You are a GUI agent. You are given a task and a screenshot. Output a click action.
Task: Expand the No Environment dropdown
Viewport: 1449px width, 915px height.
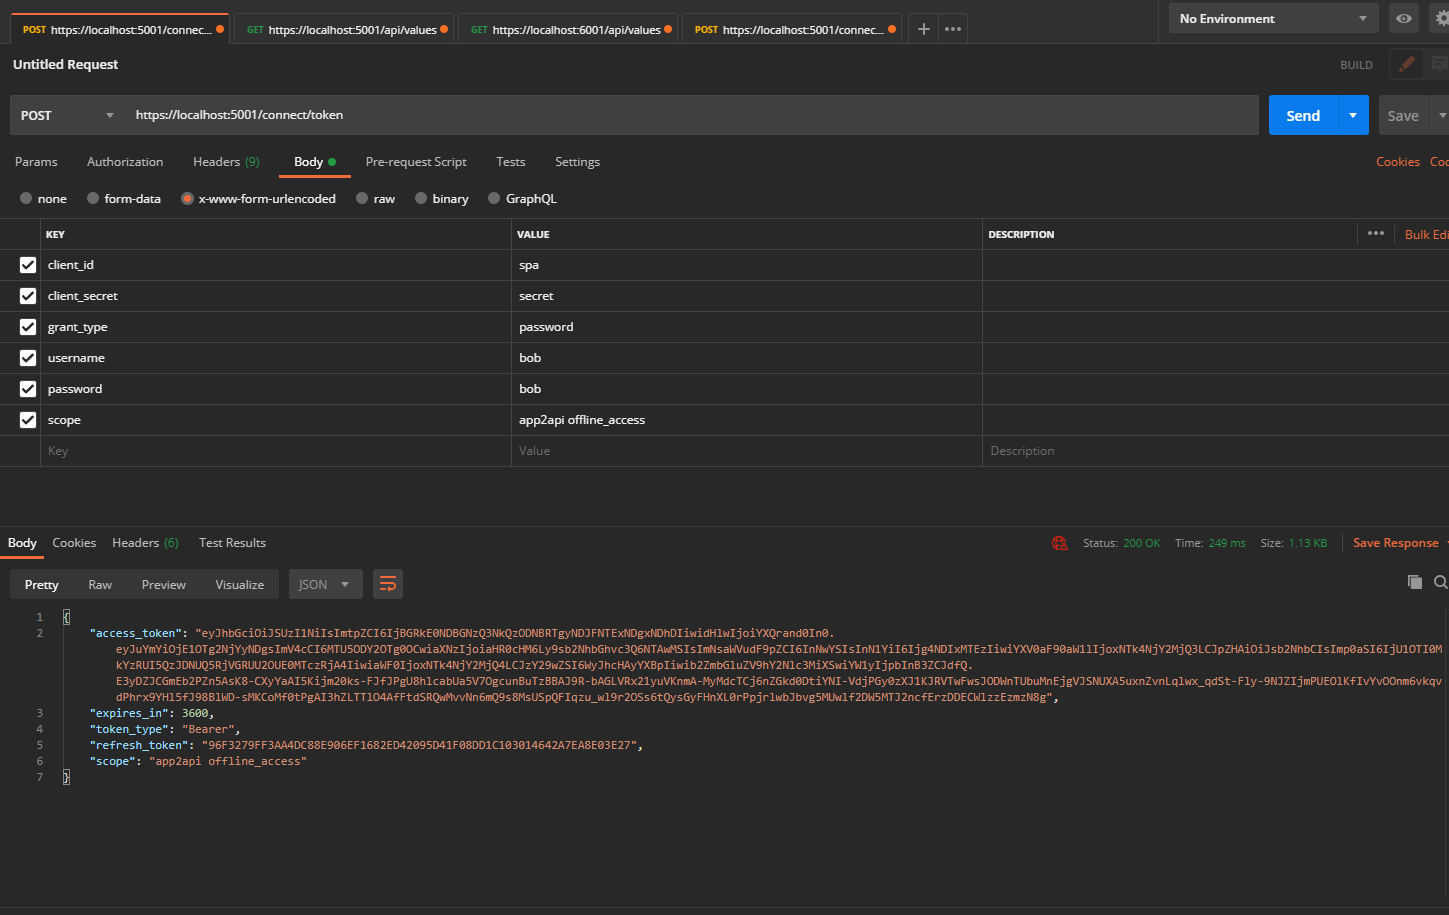[1271, 18]
